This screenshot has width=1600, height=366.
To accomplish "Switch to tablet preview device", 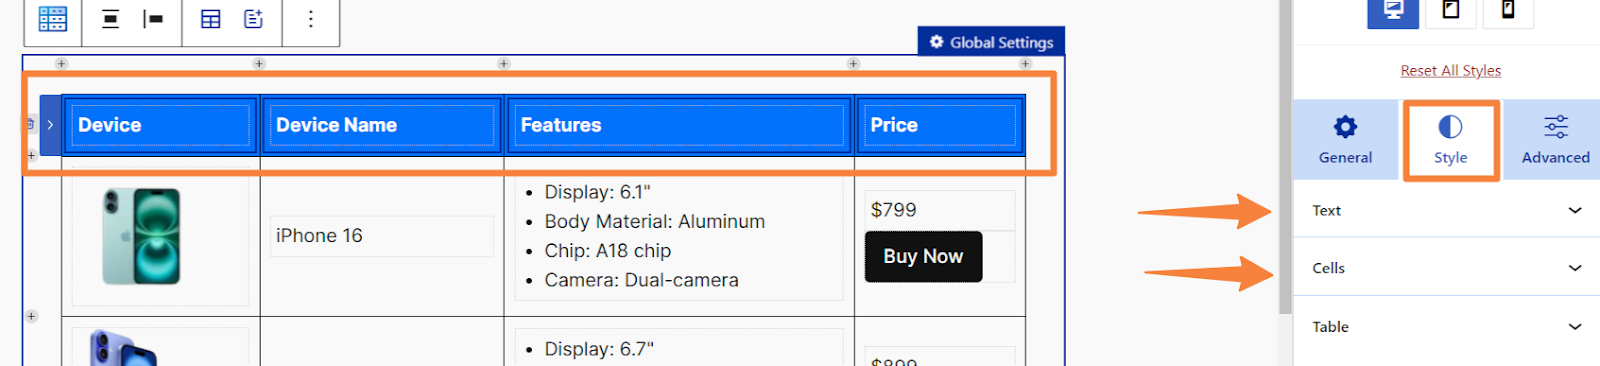I will coord(1451,10).
